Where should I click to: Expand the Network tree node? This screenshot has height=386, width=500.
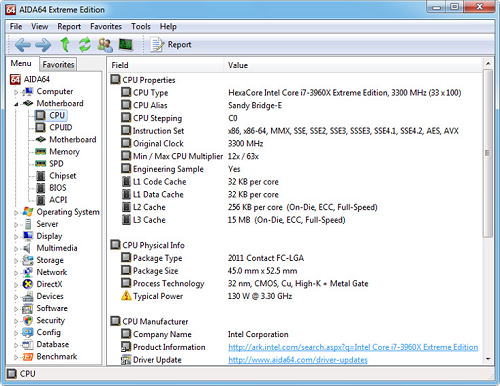(x=16, y=273)
